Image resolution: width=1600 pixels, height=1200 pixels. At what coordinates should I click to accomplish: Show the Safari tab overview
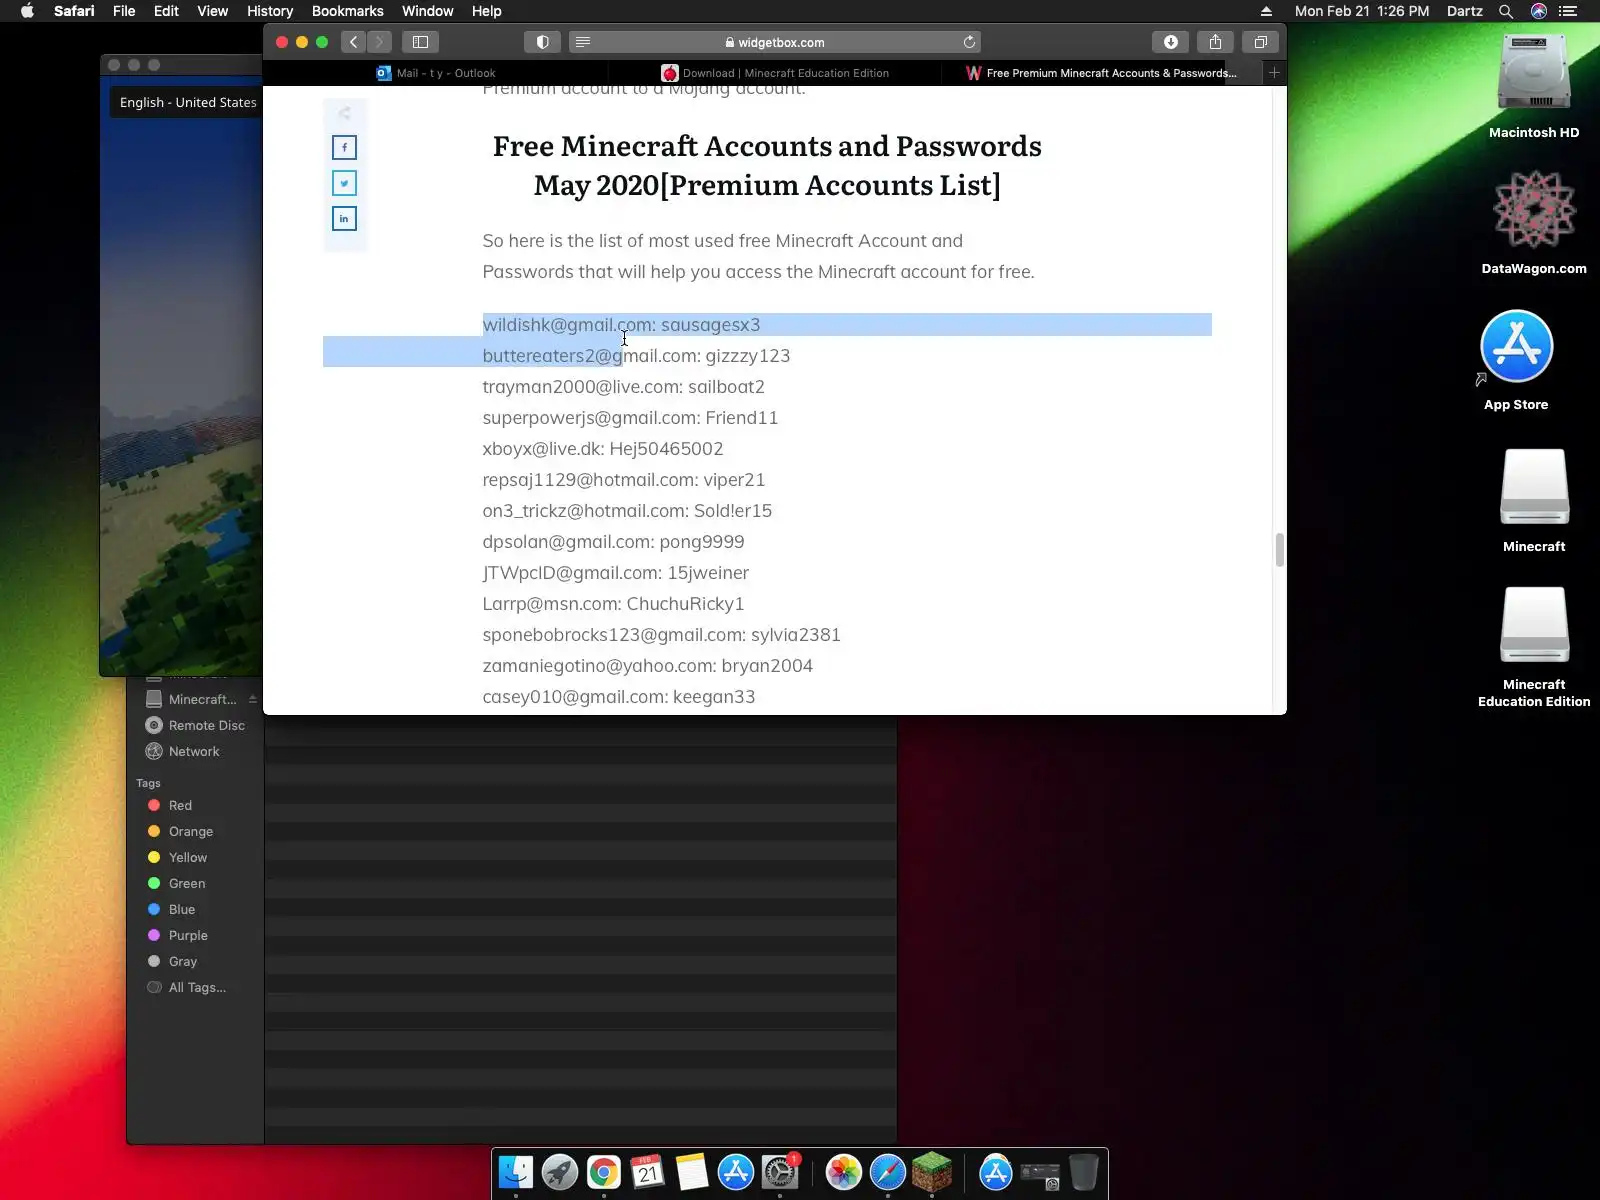[1261, 42]
